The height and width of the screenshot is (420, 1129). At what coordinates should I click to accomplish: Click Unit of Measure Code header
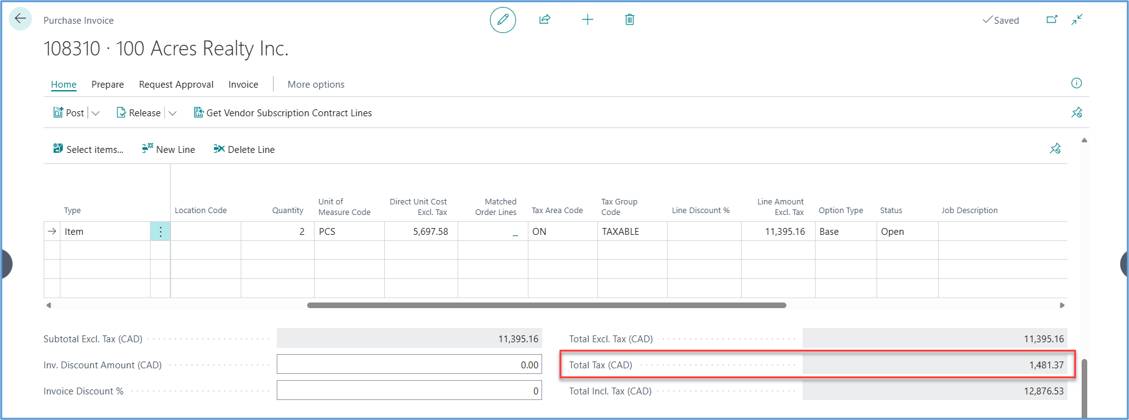(x=344, y=206)
